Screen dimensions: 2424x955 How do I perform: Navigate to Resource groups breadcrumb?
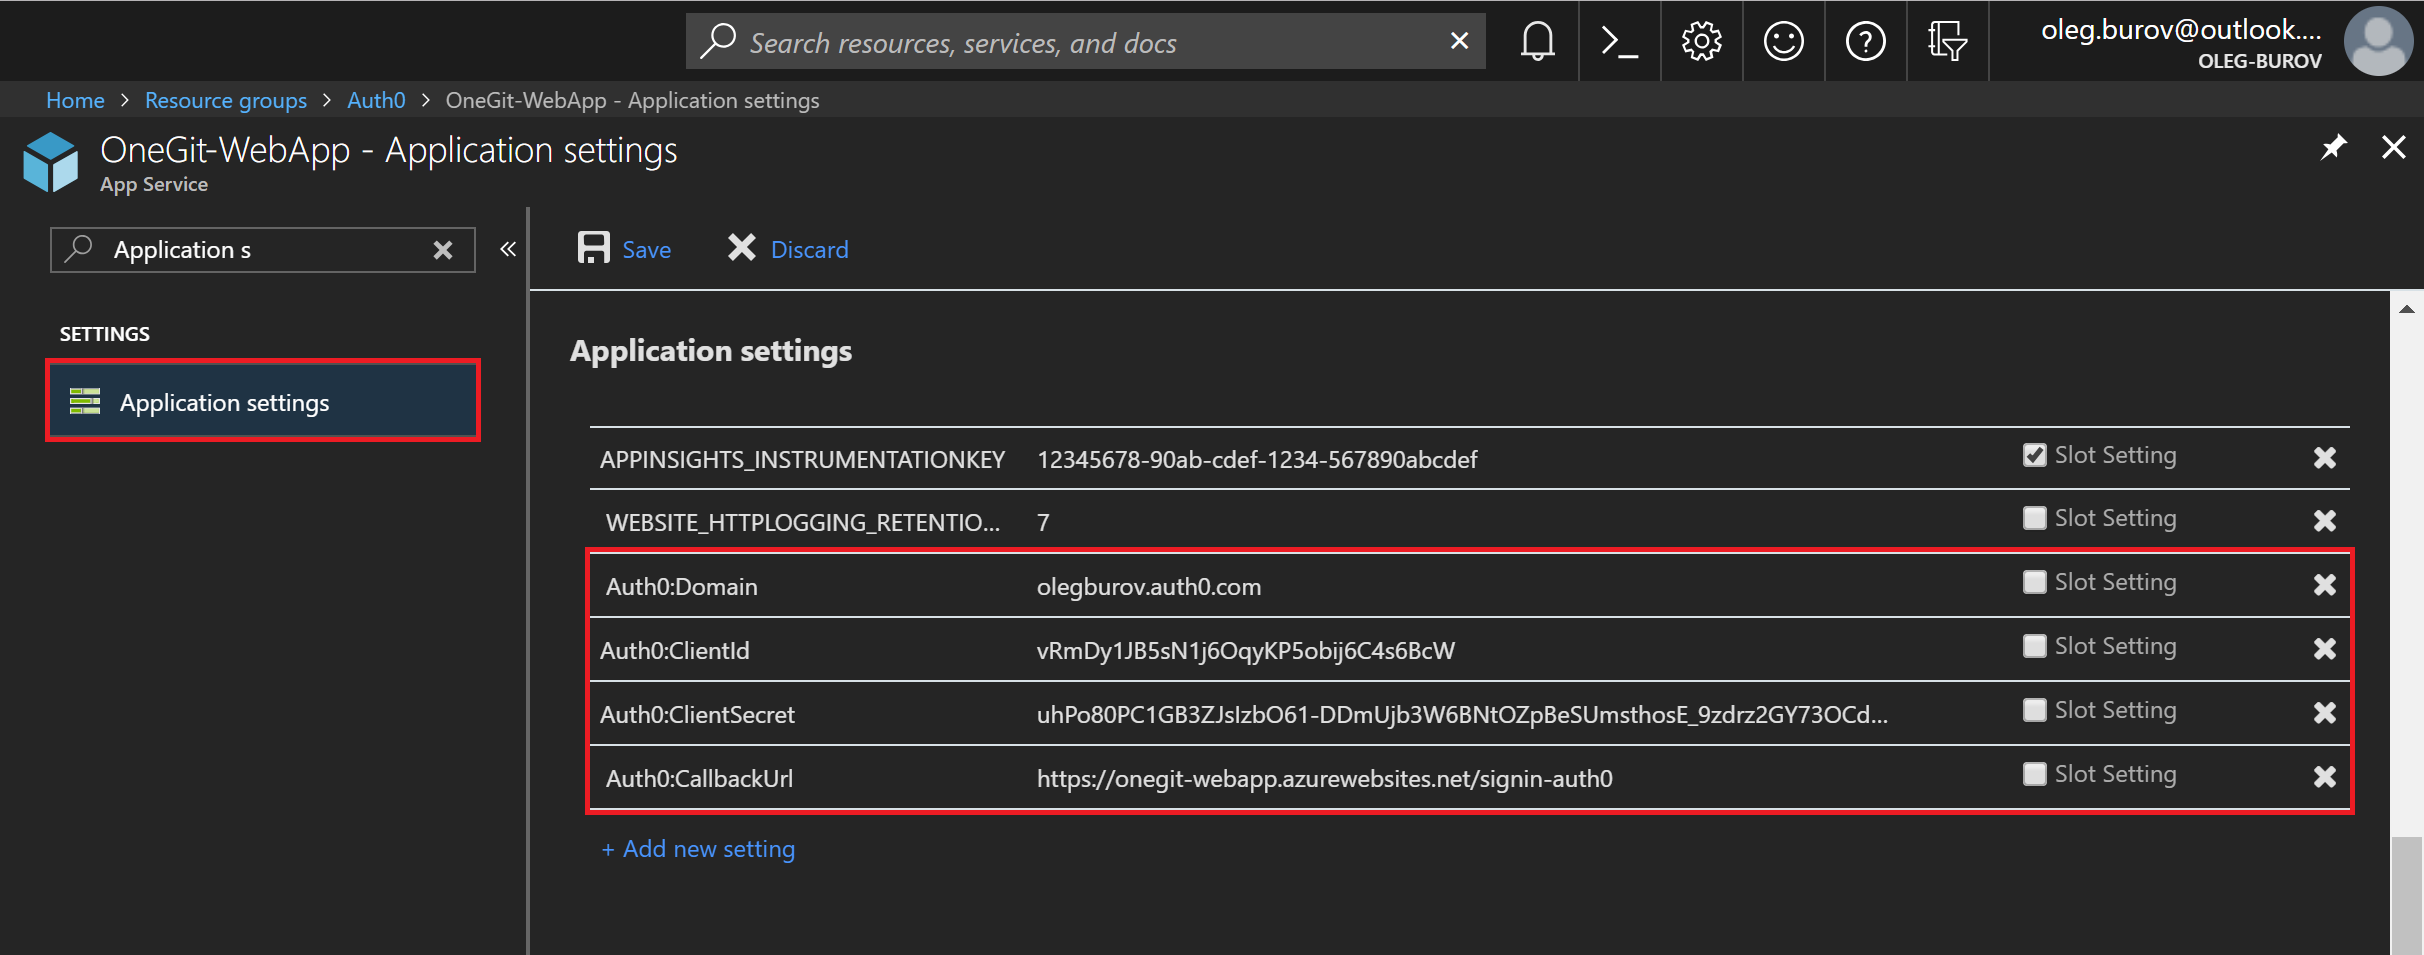[x=225, y=100]
